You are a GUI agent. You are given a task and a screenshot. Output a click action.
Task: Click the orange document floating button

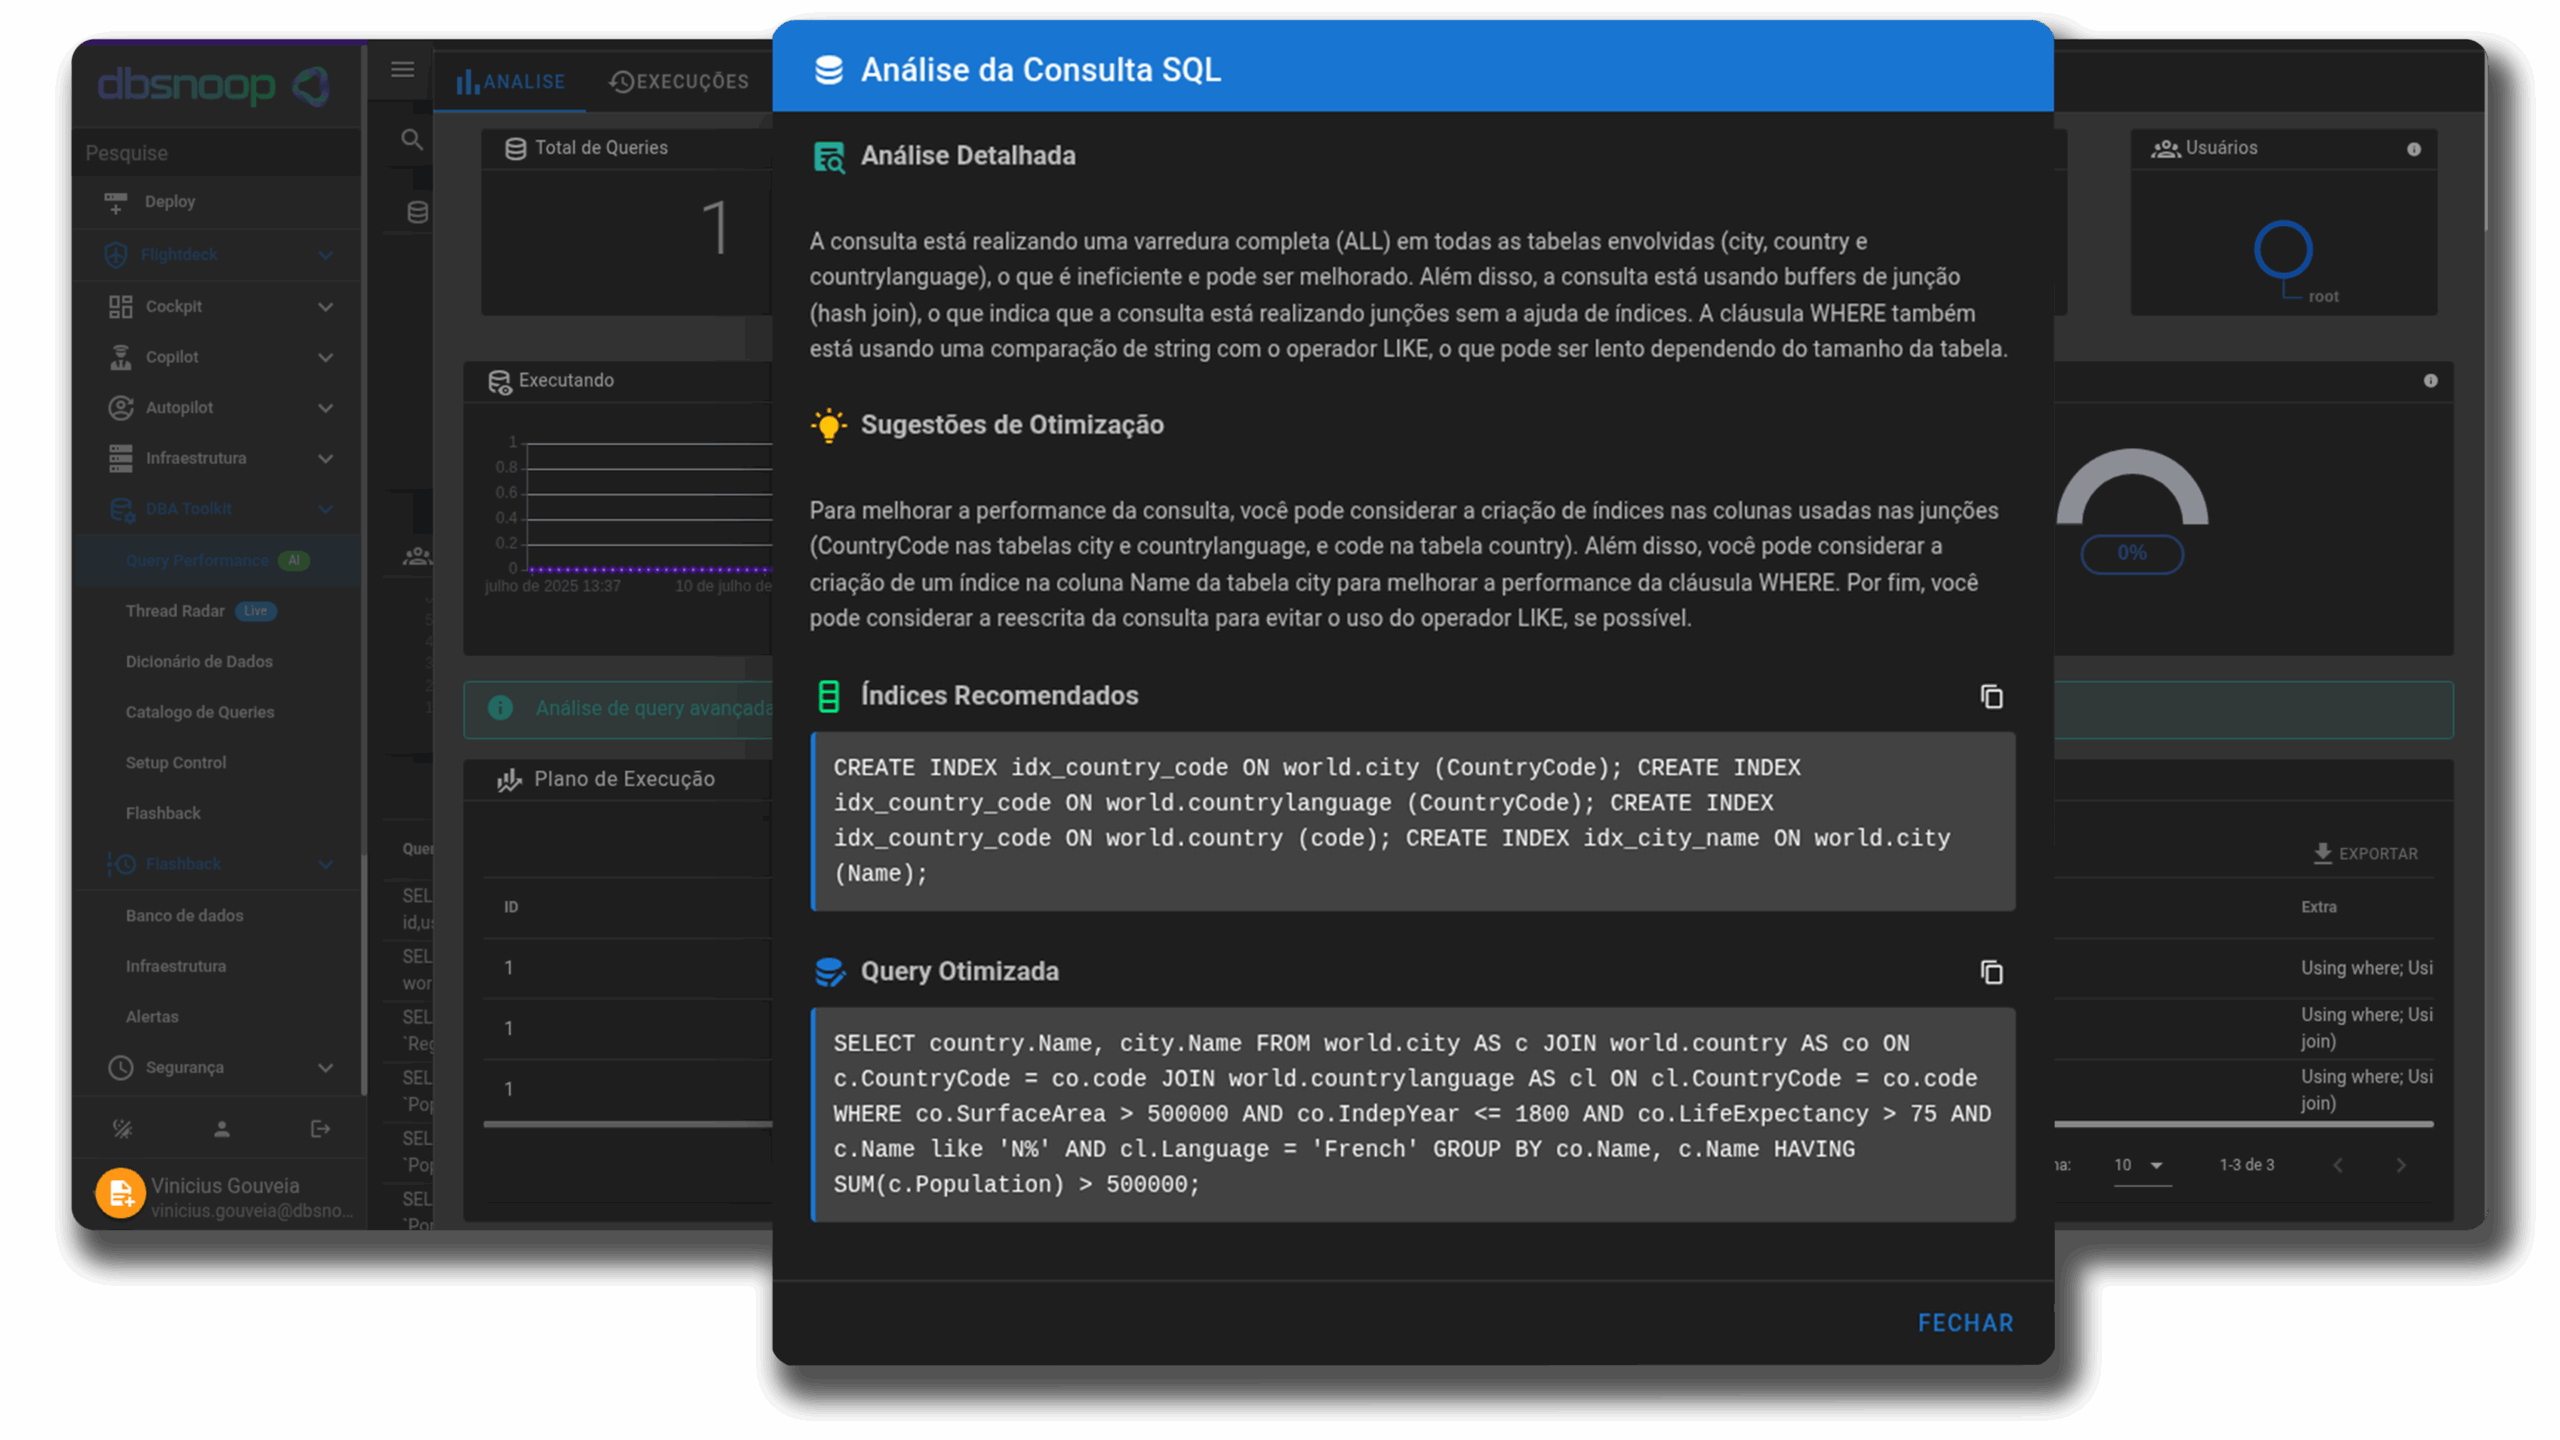click(x=121, y=1192)
